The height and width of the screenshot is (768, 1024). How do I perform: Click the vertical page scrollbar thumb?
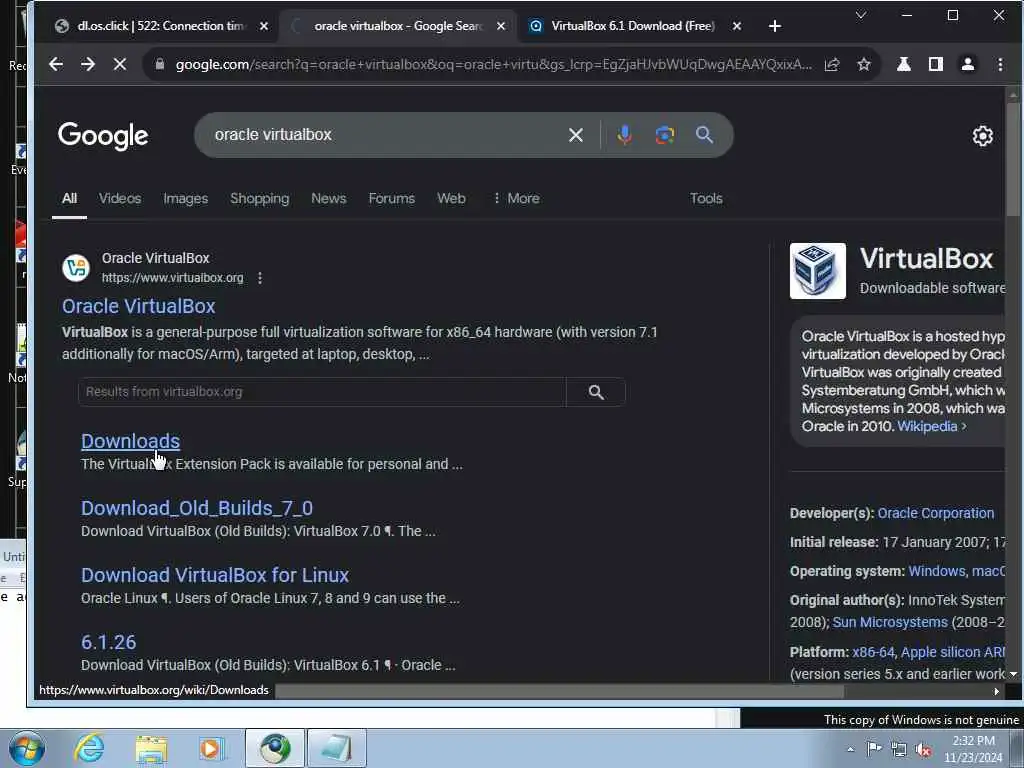point(1013,157)
